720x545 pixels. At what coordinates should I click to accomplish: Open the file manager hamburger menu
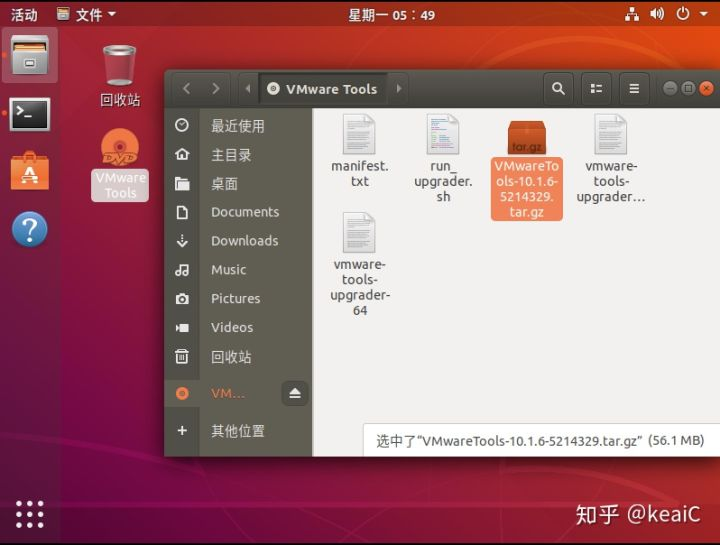click(x=634, y=88)
